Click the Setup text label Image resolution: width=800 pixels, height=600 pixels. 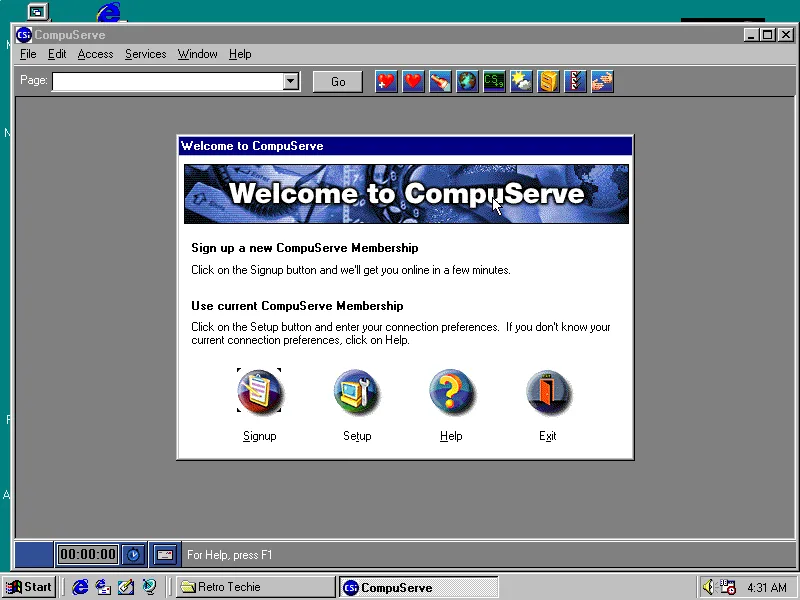(x=357, y=436)
